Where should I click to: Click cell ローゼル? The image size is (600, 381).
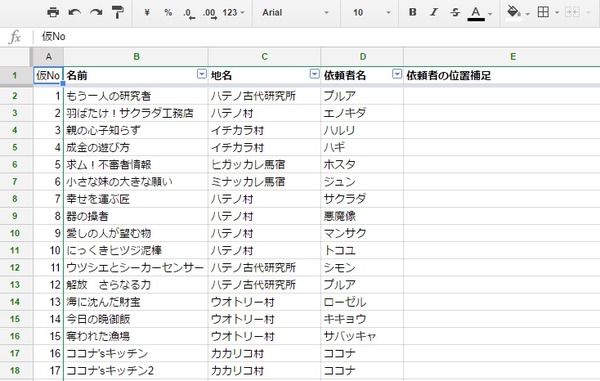coord(362,302)
